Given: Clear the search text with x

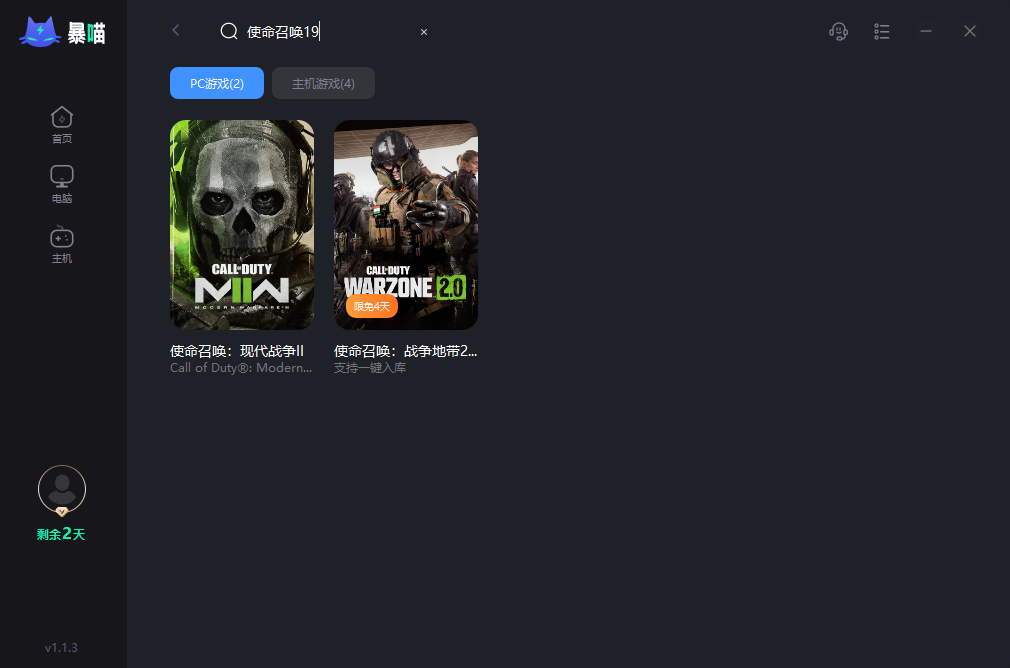Looking at the screenshot, I should tap(424, 32).
